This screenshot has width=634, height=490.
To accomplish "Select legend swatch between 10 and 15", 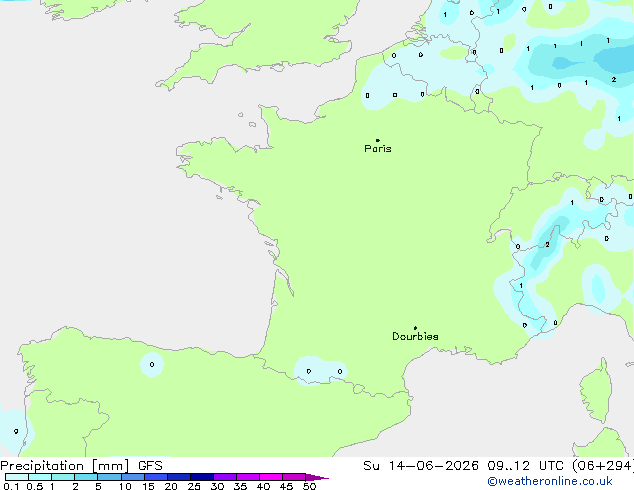I will 133,477.
